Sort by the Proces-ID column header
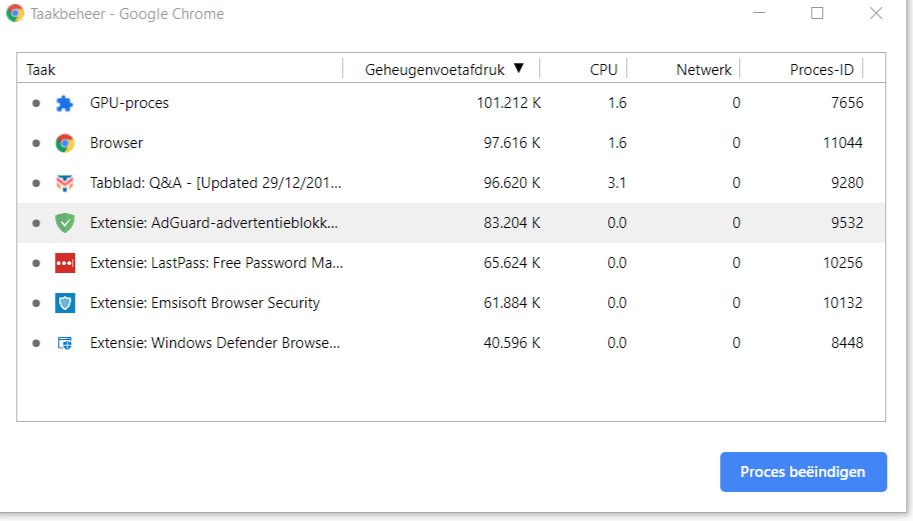 coord(821,70)
